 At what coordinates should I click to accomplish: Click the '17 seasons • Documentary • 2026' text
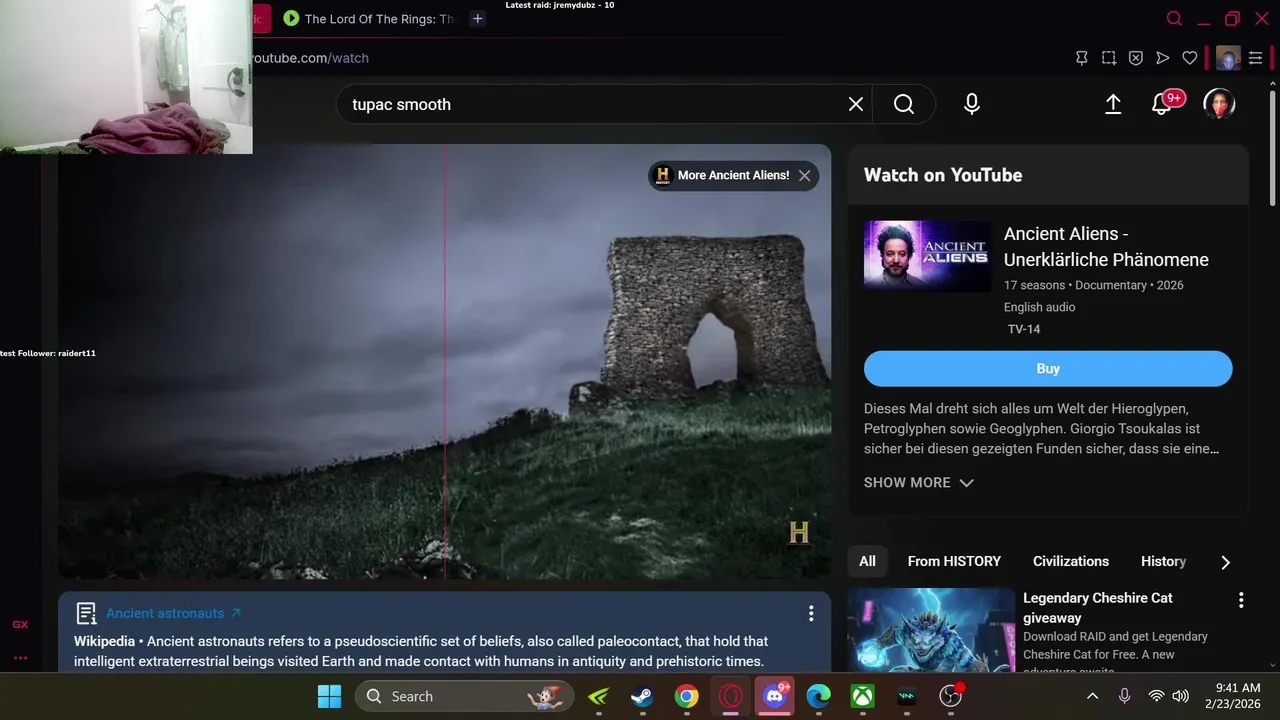pos(1094,285)
